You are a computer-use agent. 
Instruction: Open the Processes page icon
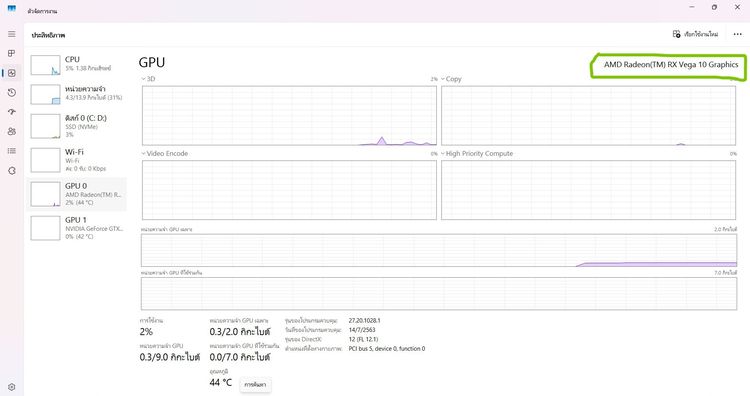point(11,53)
